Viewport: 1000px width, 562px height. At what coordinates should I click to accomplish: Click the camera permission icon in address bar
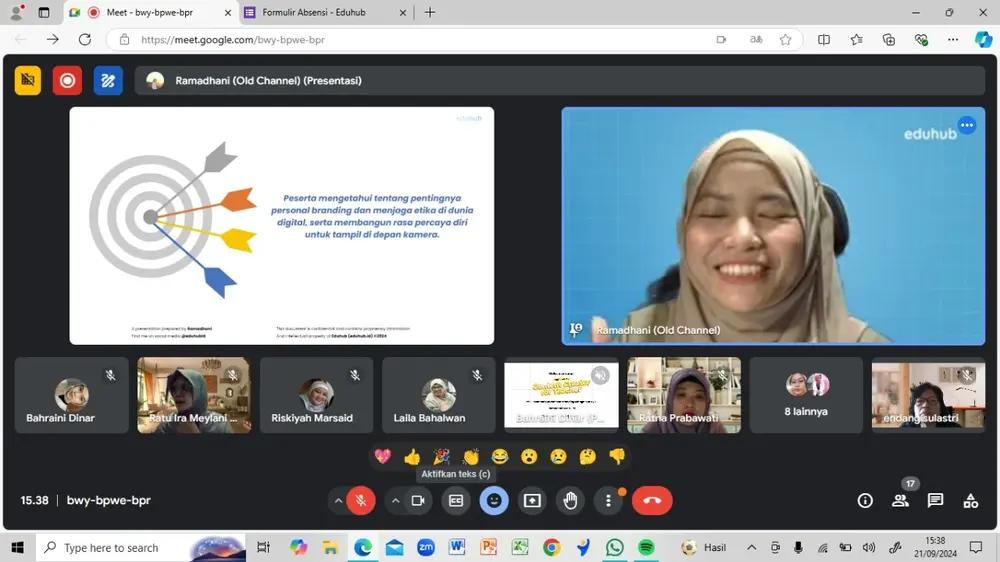click(721, 40)
